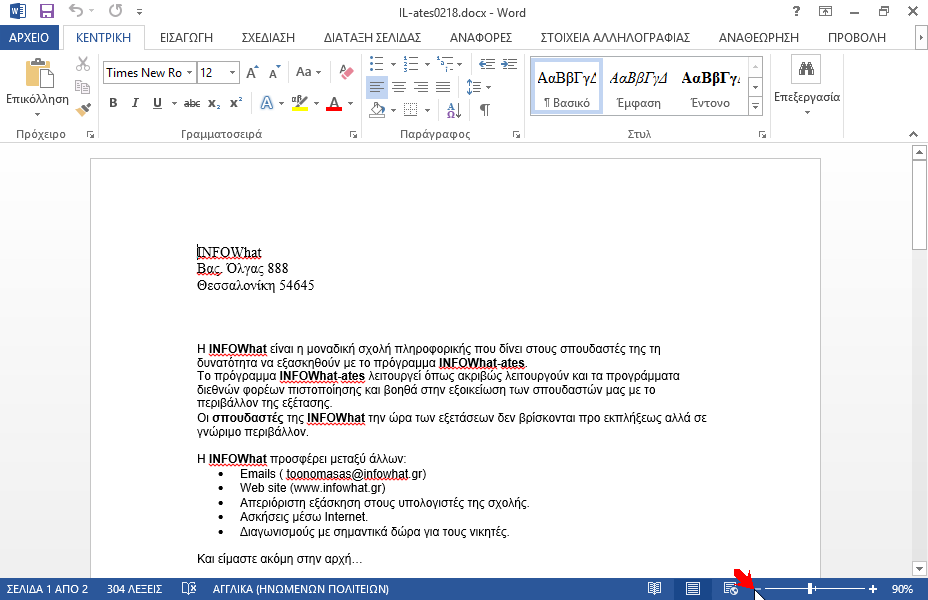
Task: Toggle italic formatting
Action: tap(135, 104)
